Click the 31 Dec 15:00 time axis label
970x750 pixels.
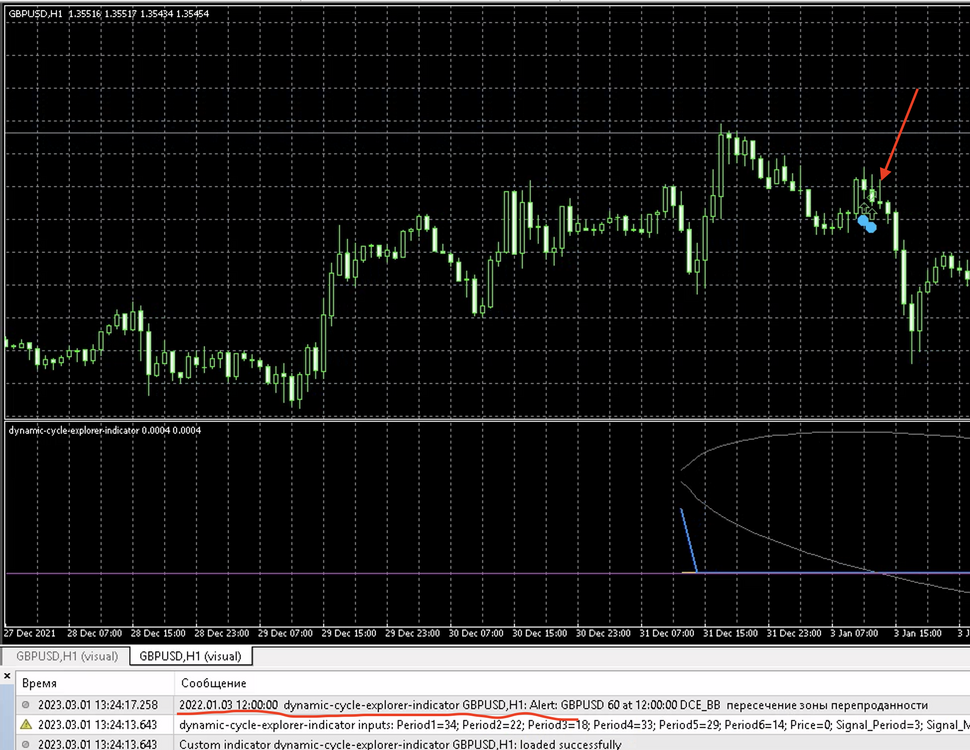coord(731,633)
